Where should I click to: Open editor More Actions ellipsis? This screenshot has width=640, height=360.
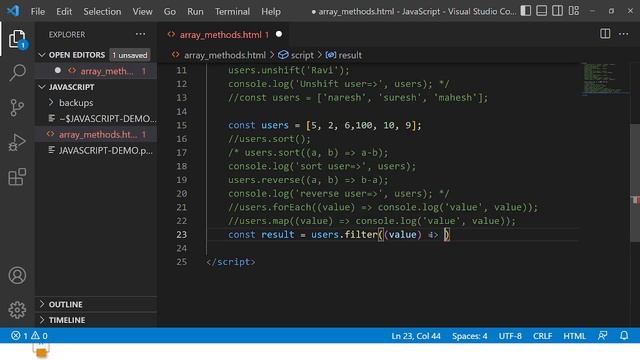[x=624, y=34]
